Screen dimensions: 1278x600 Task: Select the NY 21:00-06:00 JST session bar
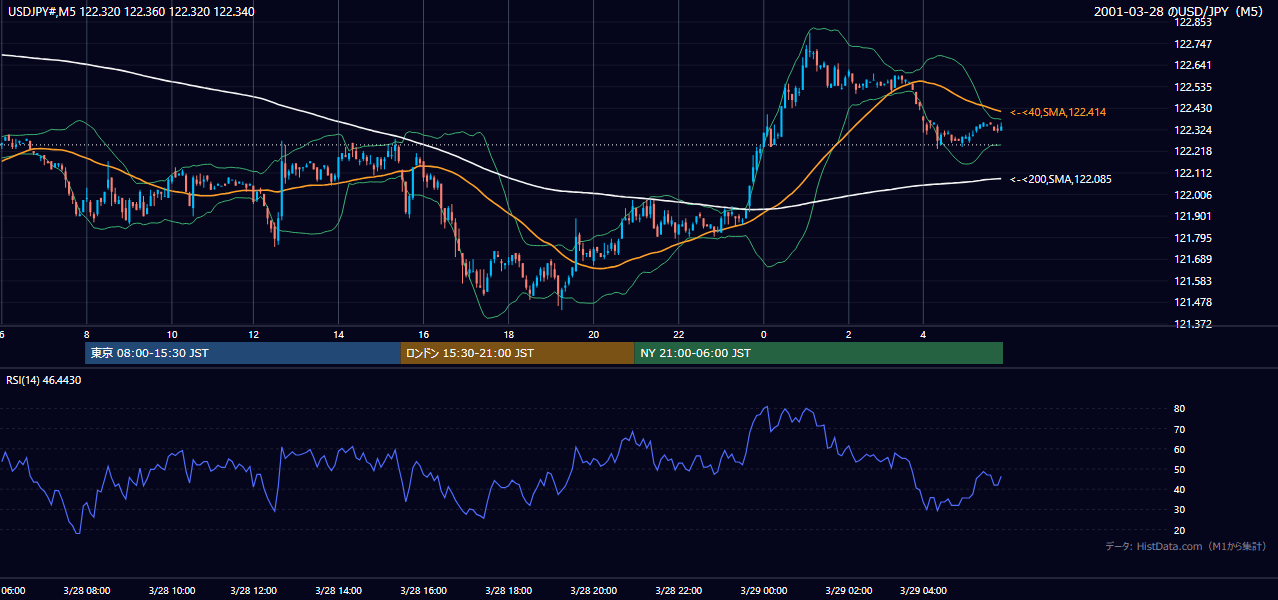tap(818, 353)
